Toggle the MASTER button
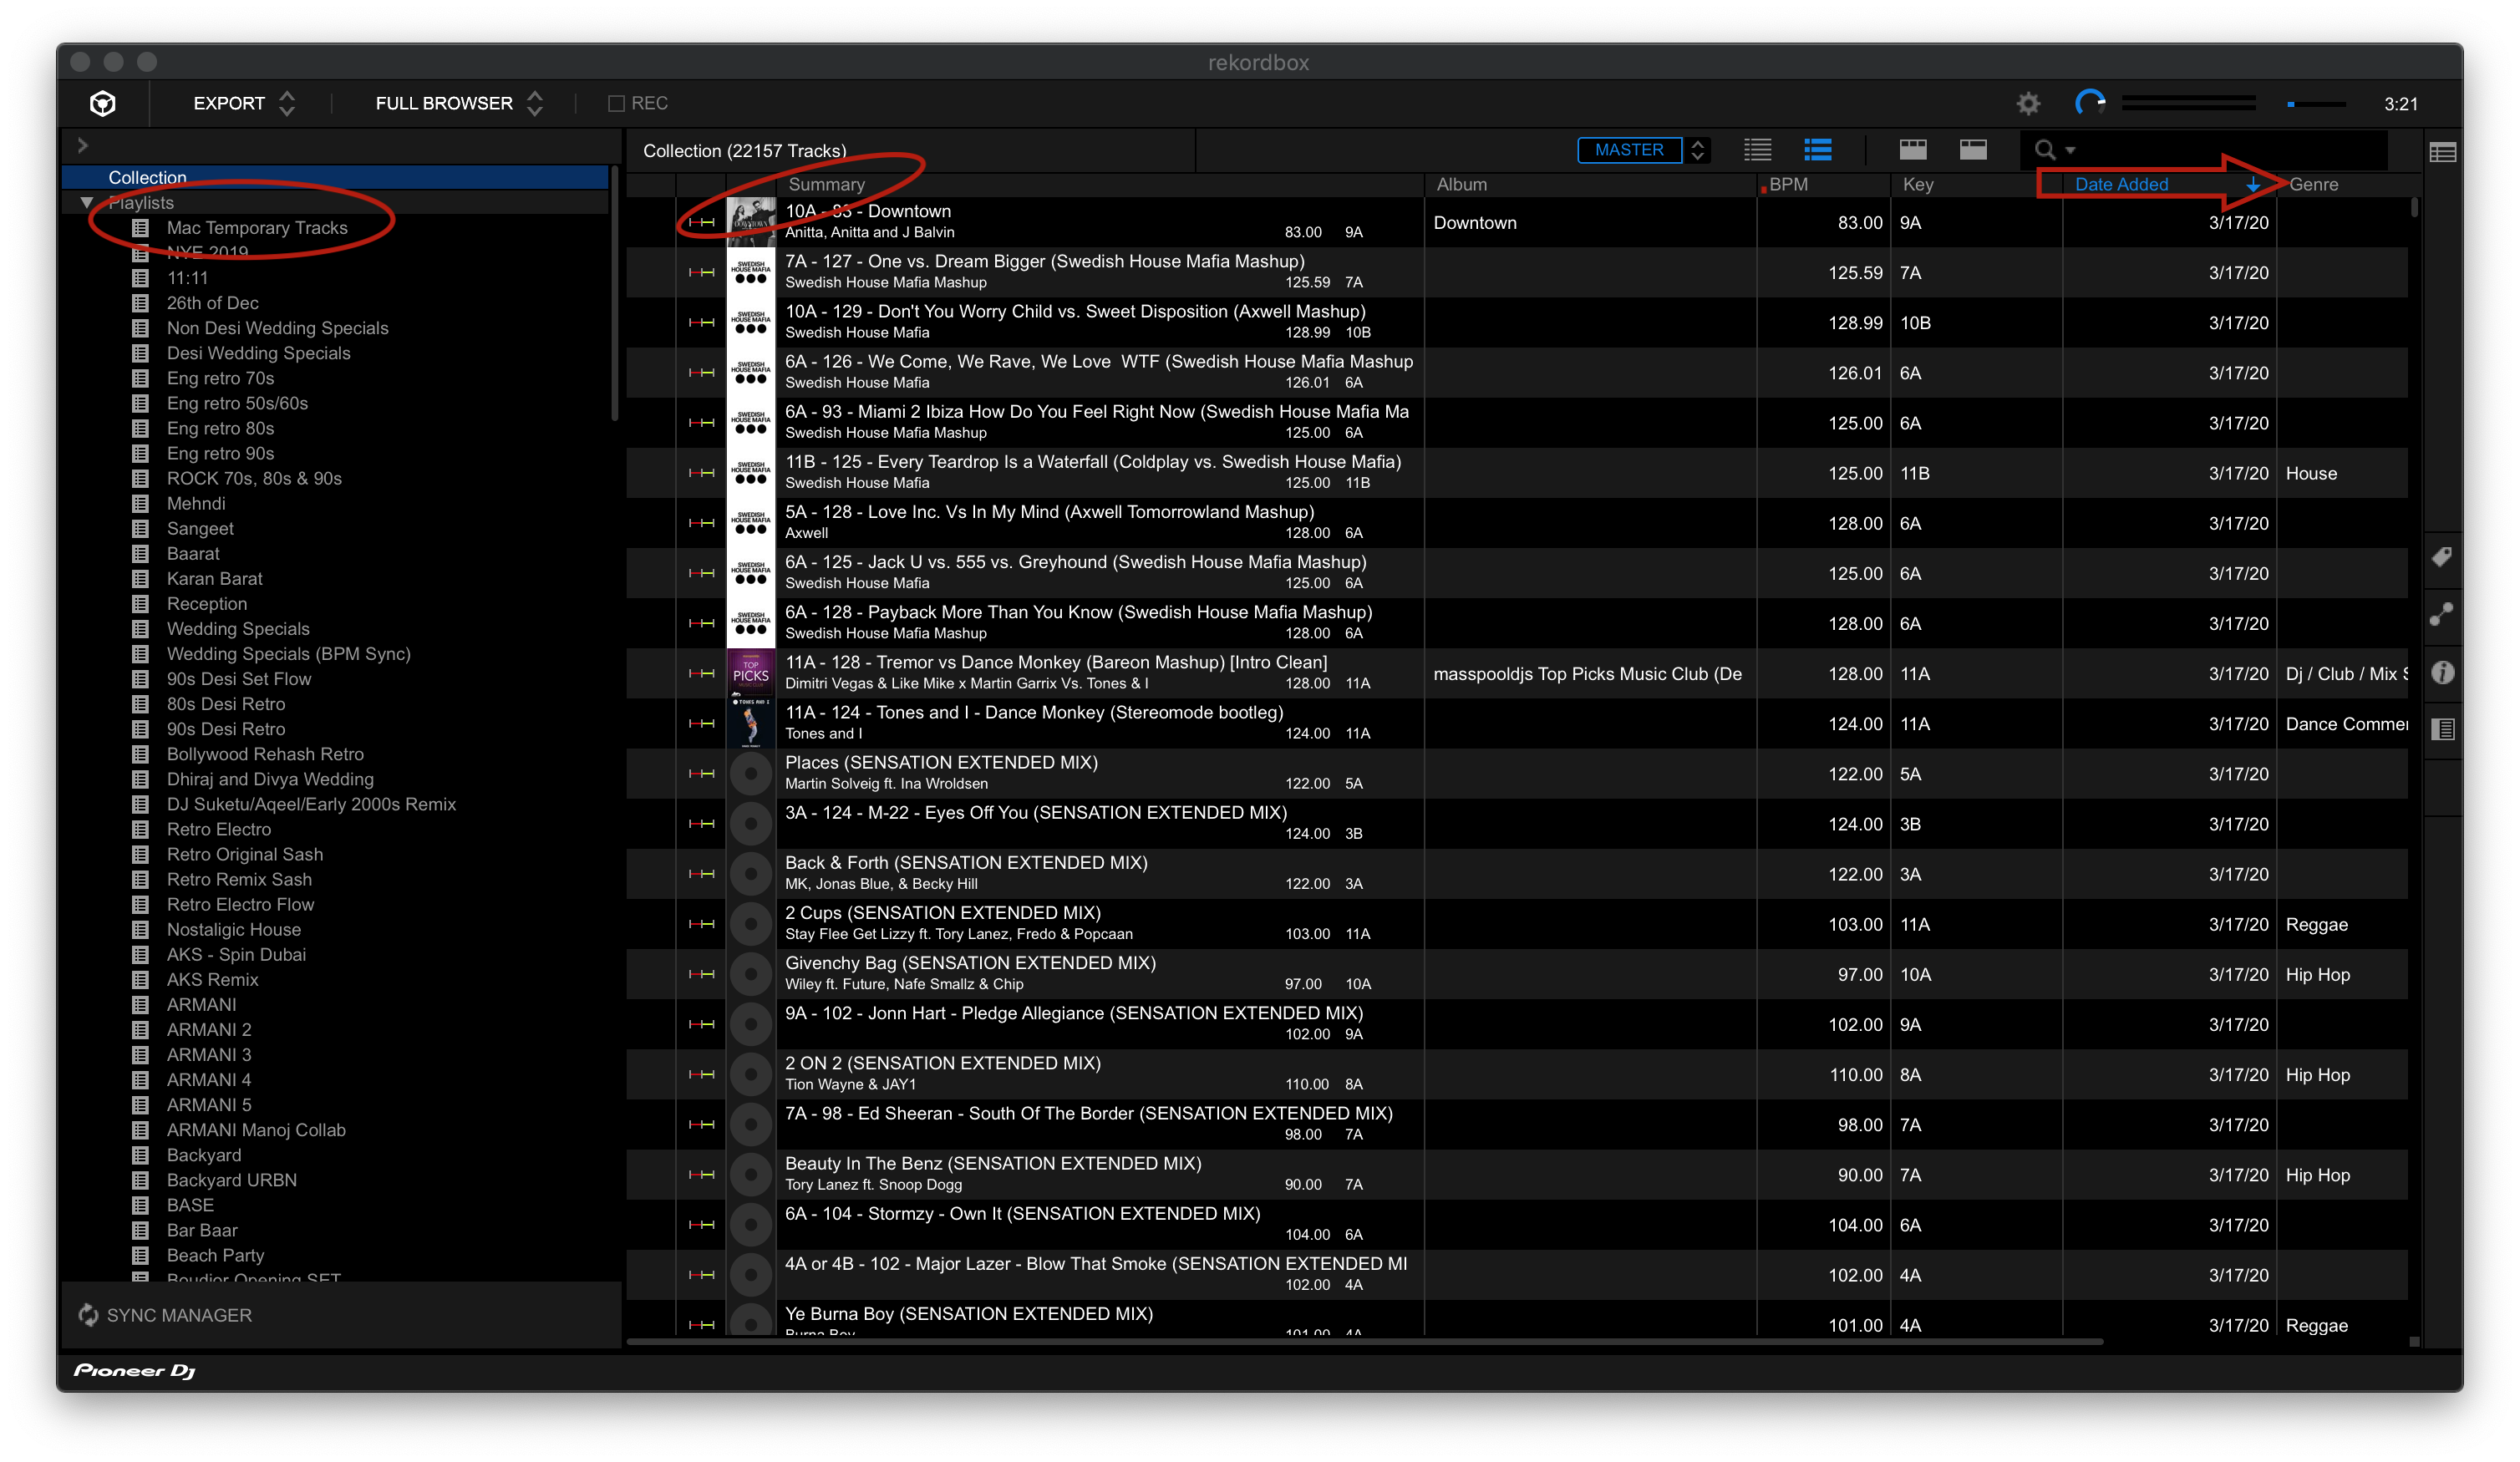This screenshot has height=1462, width=2520. point(1628,150)
